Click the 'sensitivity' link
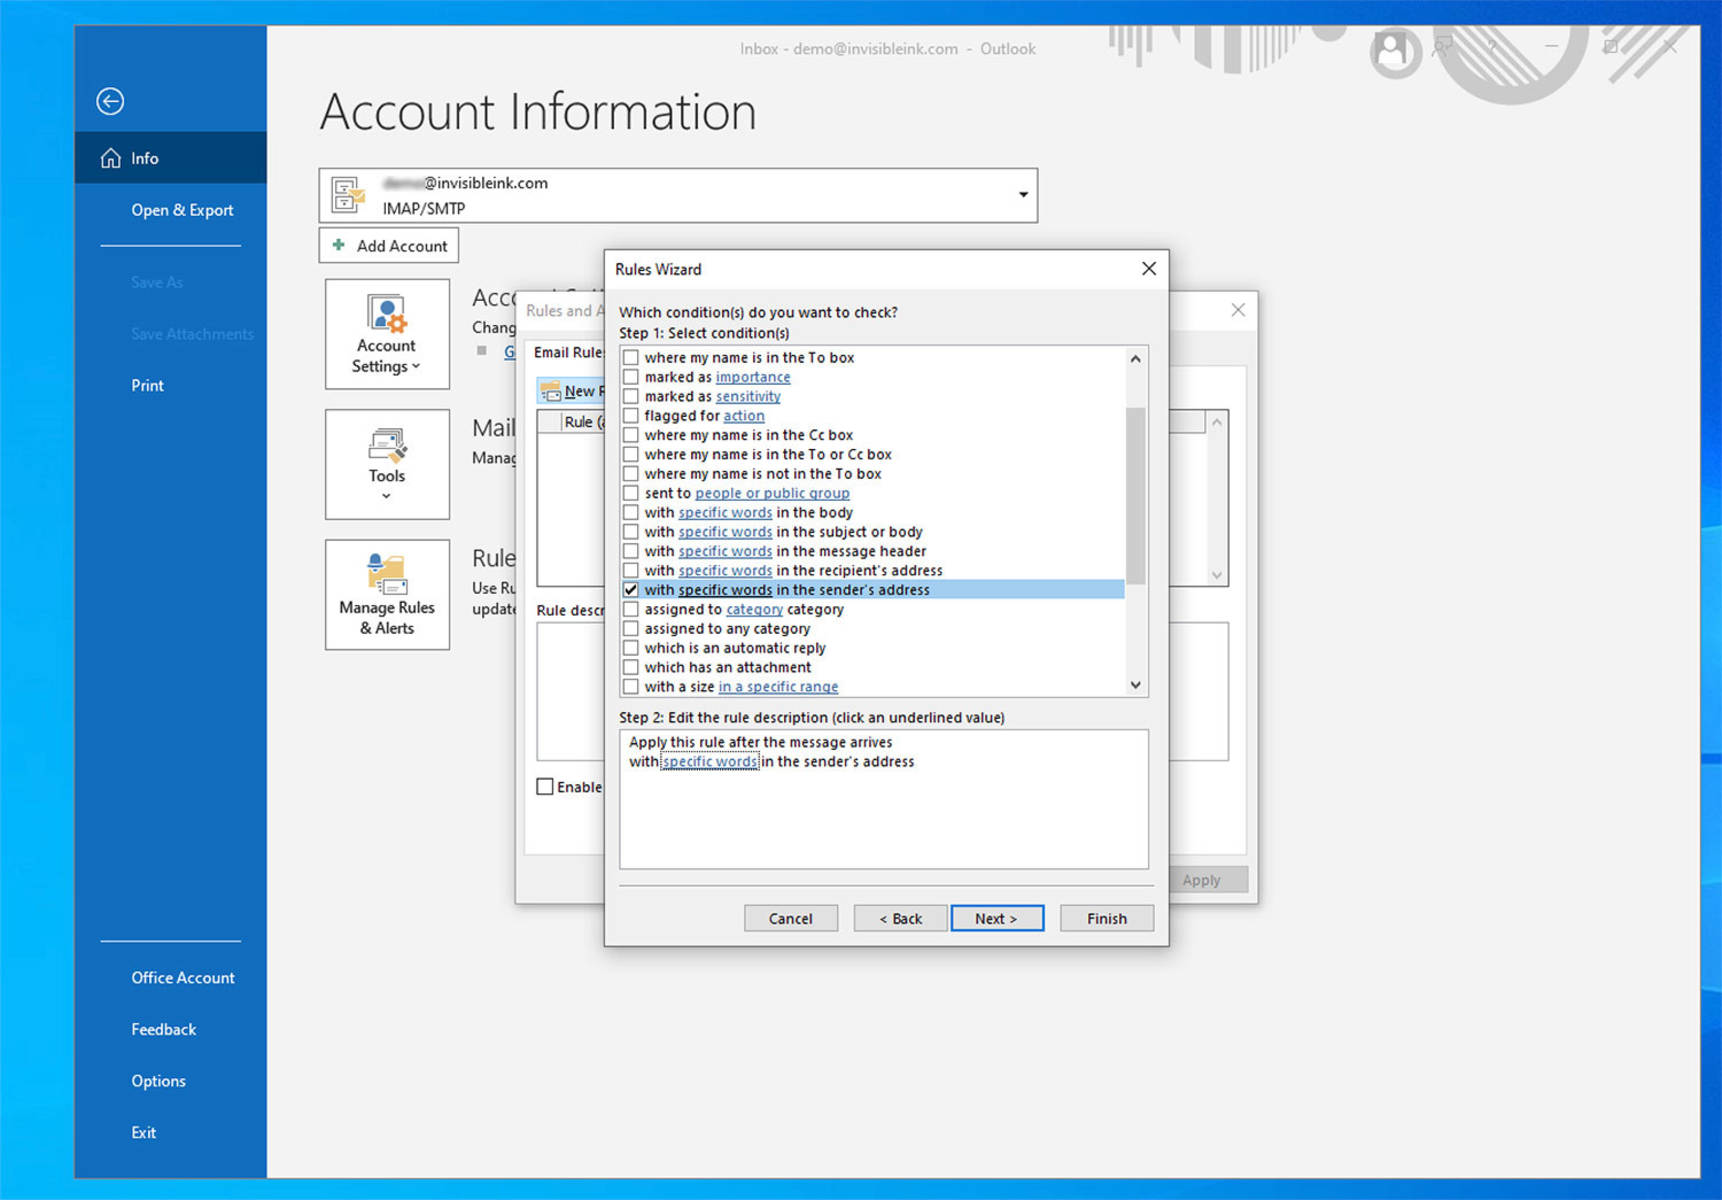This screenshot has height=1200, width=1722. coord(748,396)
